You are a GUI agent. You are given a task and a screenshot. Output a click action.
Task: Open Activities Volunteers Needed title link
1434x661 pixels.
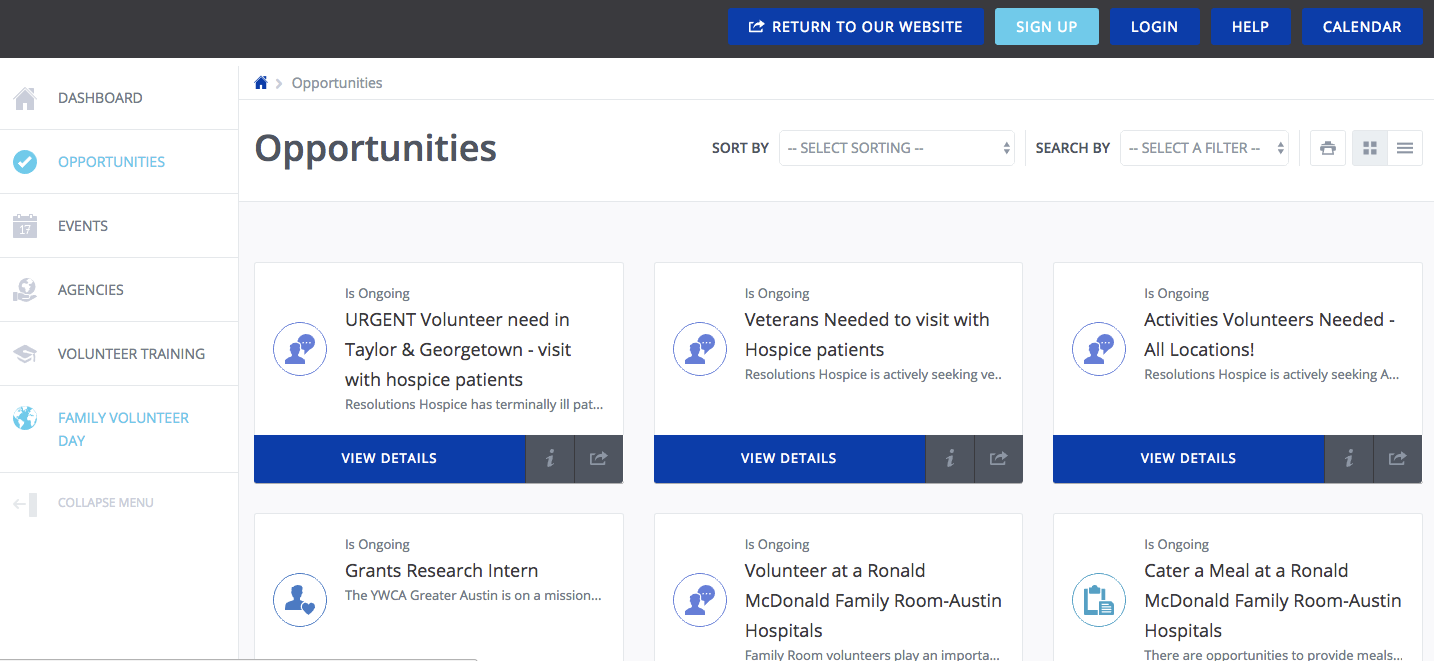(1270, 335)
